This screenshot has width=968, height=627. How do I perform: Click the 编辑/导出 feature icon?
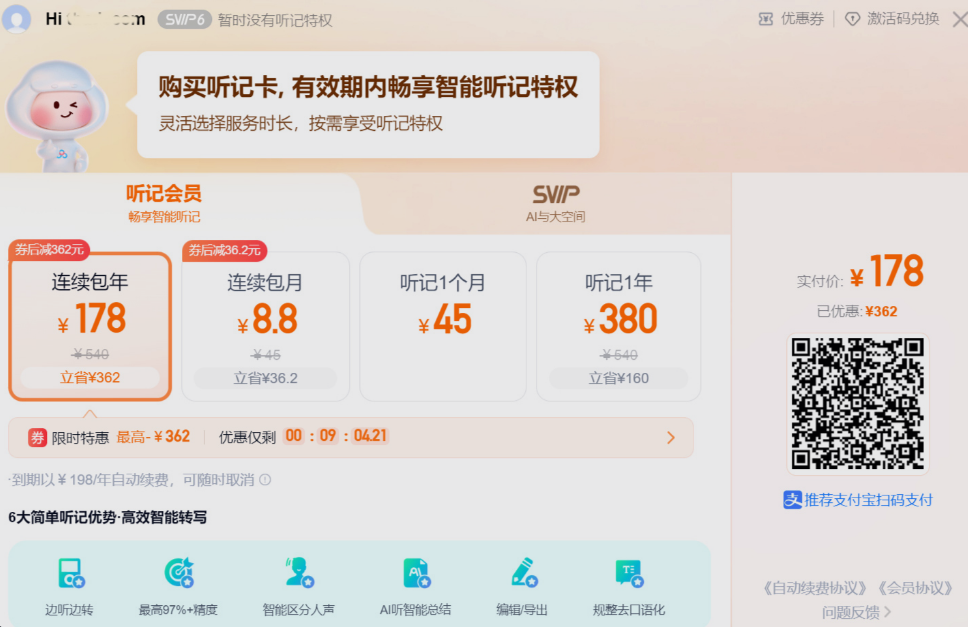[524, 573]
